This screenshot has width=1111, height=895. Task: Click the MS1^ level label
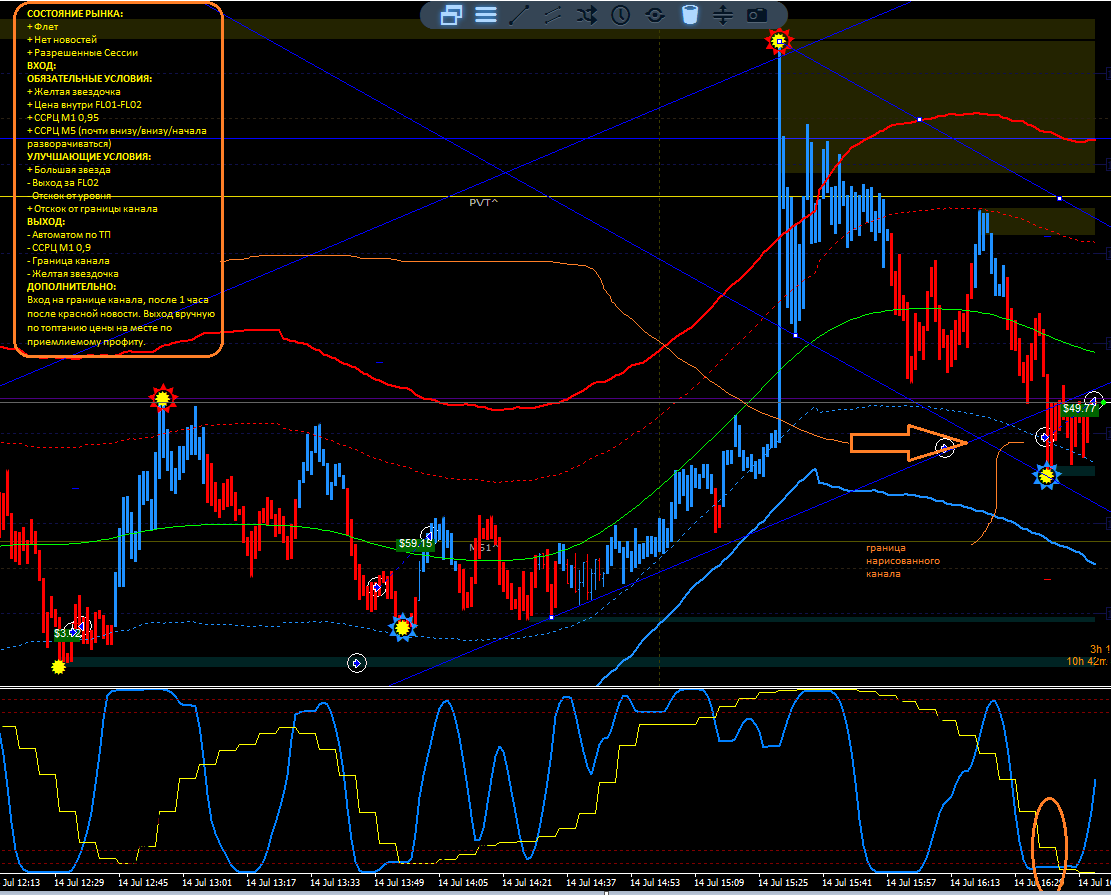click(x=484, y=548)
